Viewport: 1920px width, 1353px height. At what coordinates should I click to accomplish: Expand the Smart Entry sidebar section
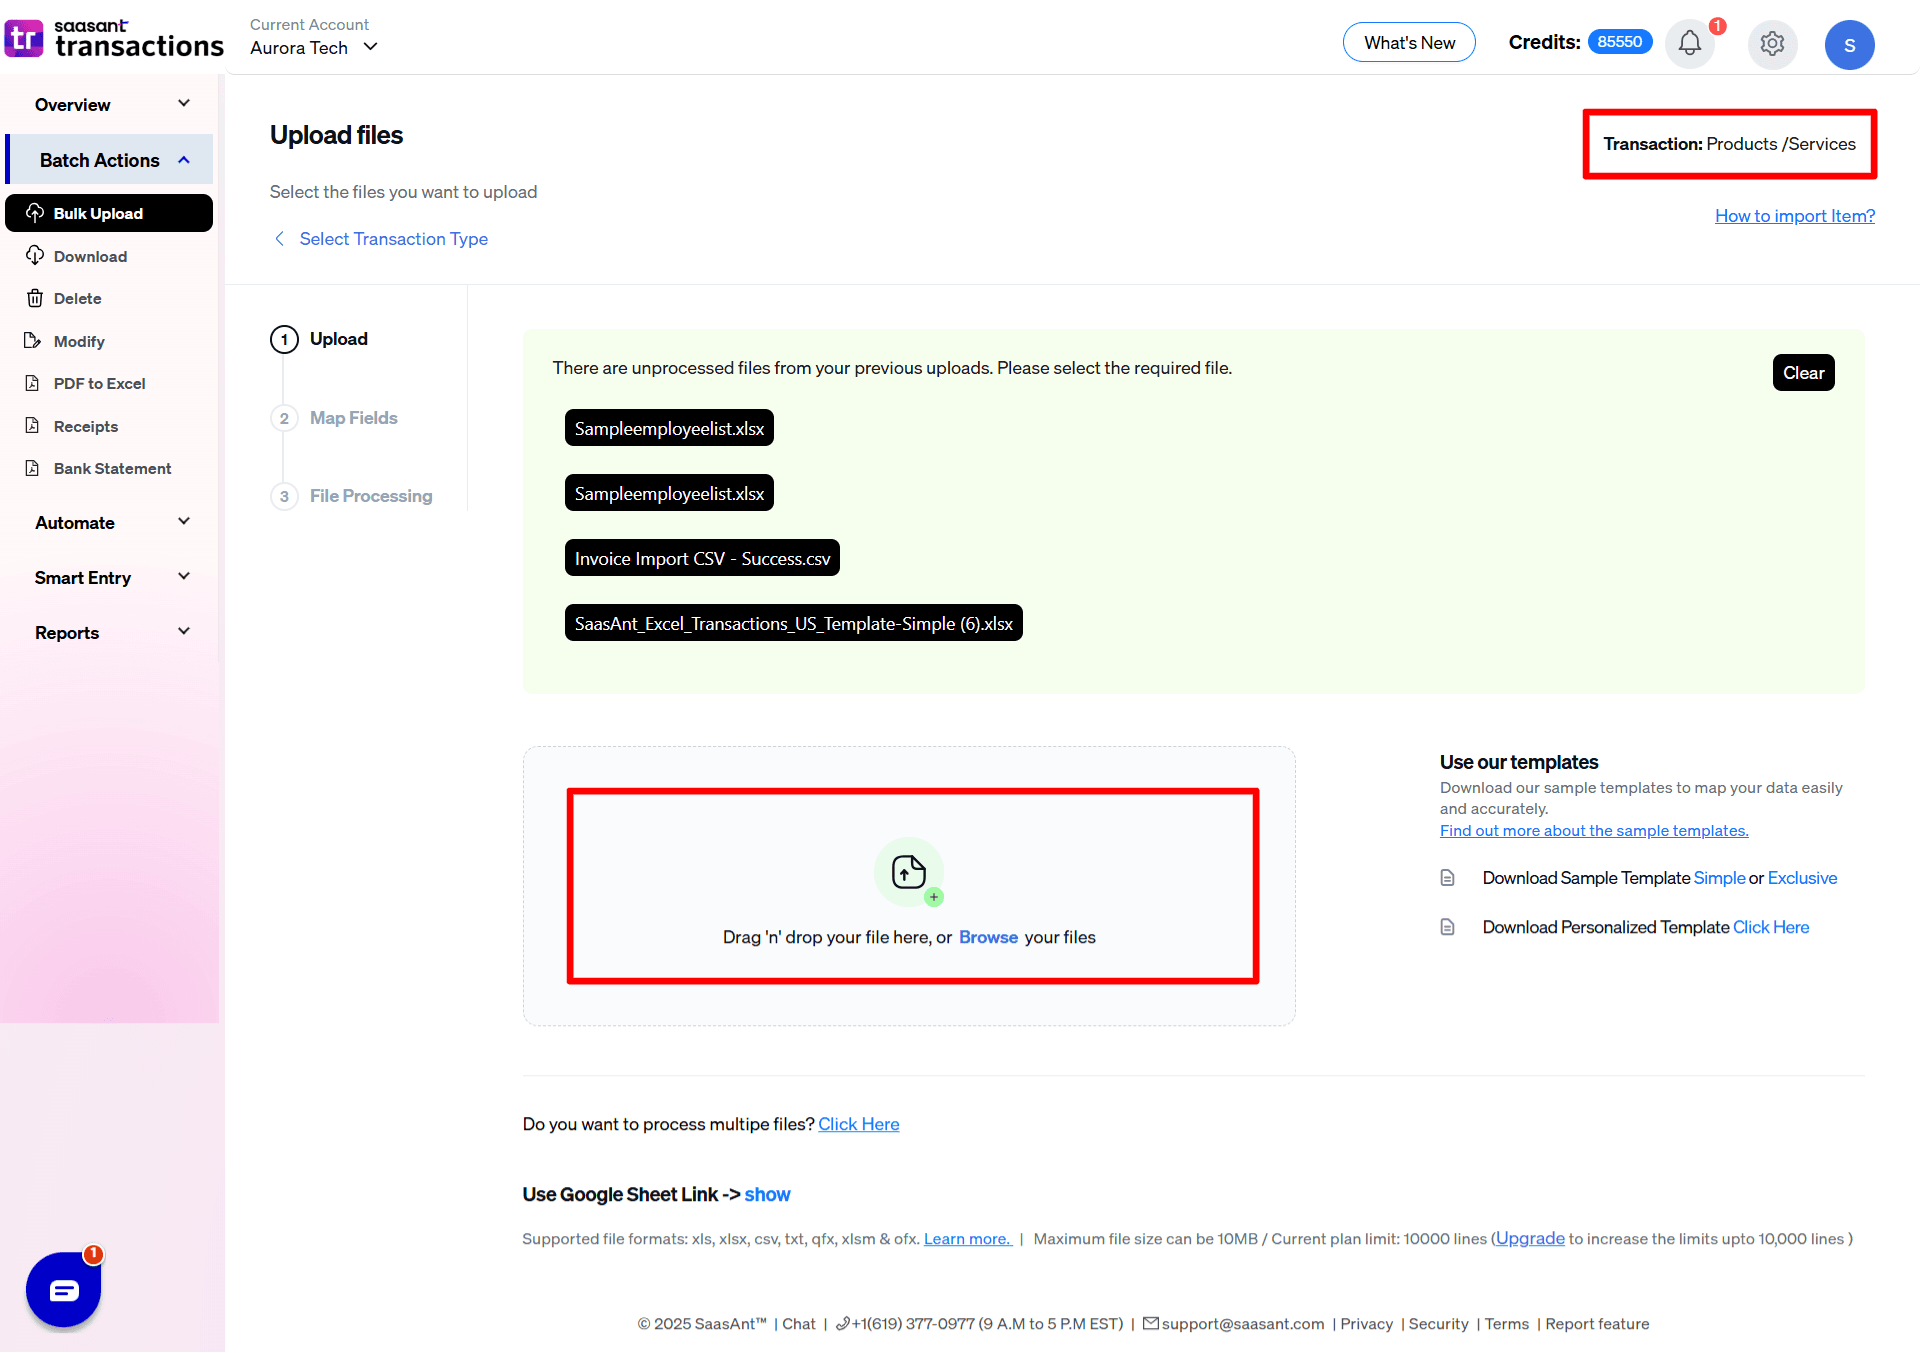pos(112,577)
